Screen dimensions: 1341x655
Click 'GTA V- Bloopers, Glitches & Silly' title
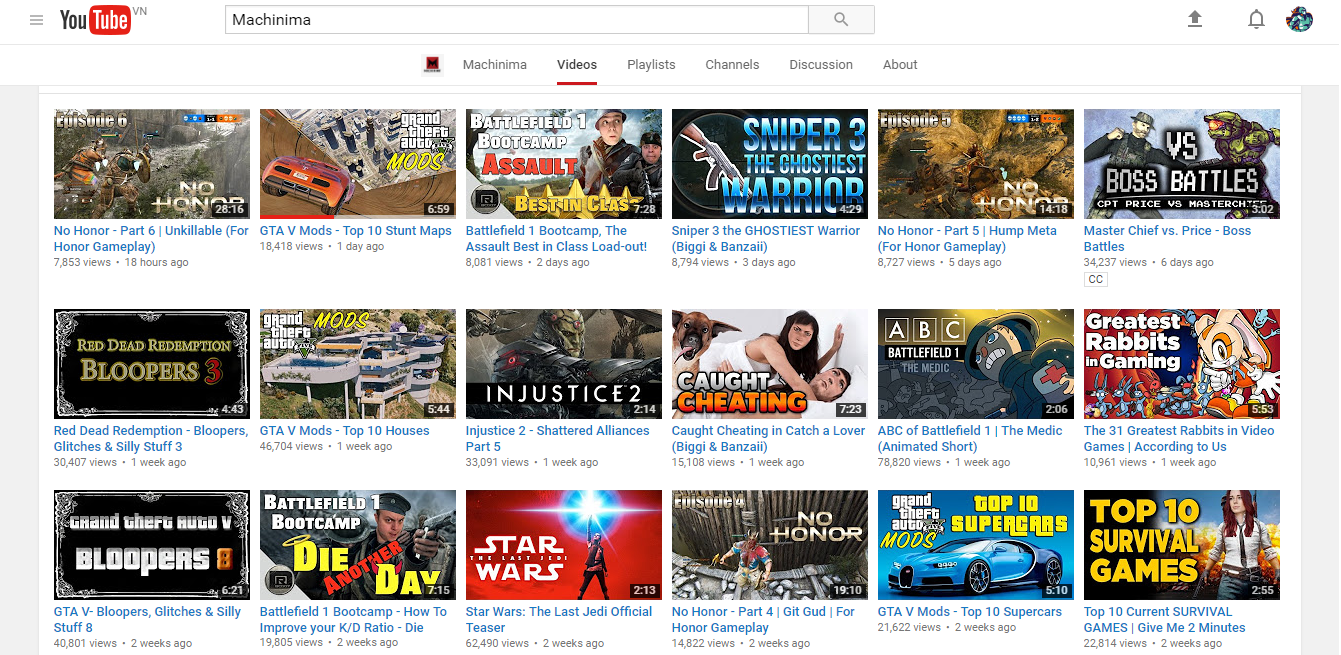pyautogui.click(x=147, y=619)
